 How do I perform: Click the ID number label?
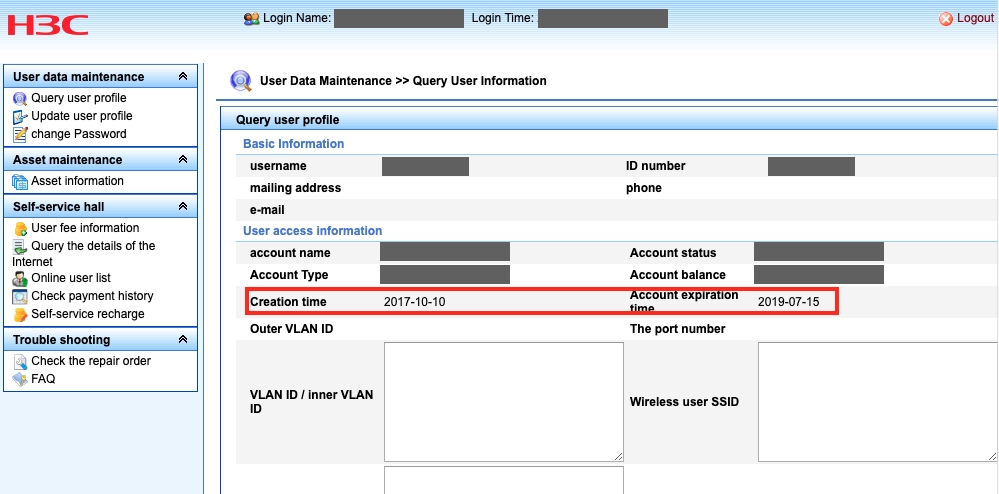656,166
